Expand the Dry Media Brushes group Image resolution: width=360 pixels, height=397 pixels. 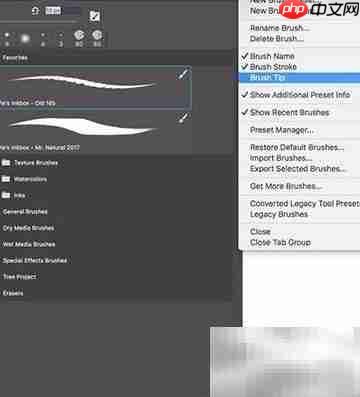[x=28, y=228]
